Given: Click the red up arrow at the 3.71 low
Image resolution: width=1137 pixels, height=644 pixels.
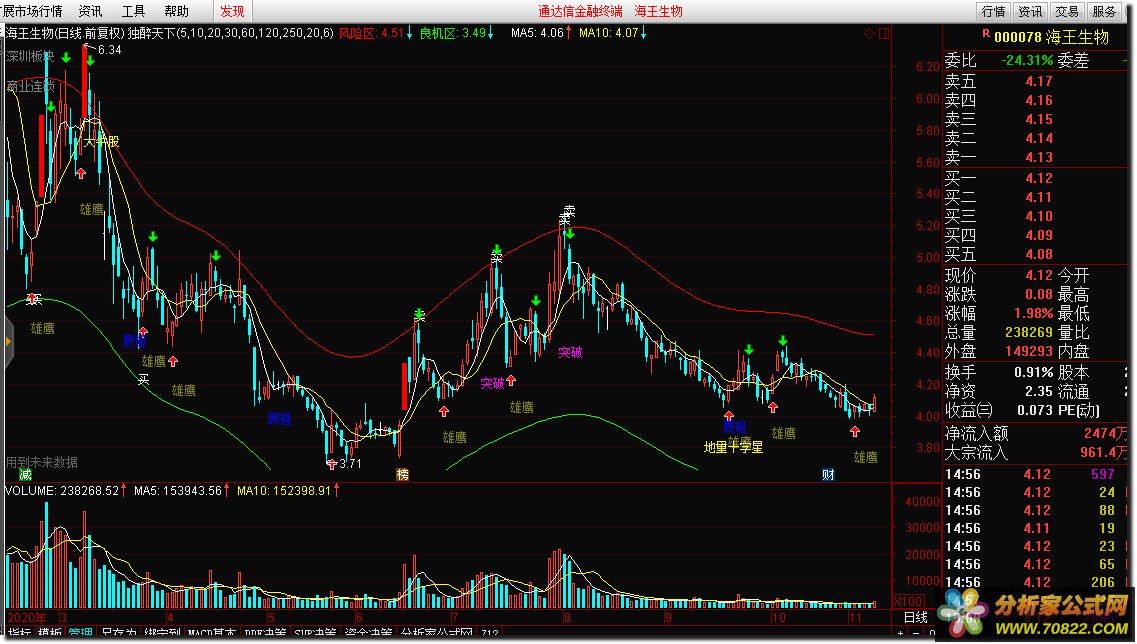Looking at the screenshot, I should pos(332,464).
